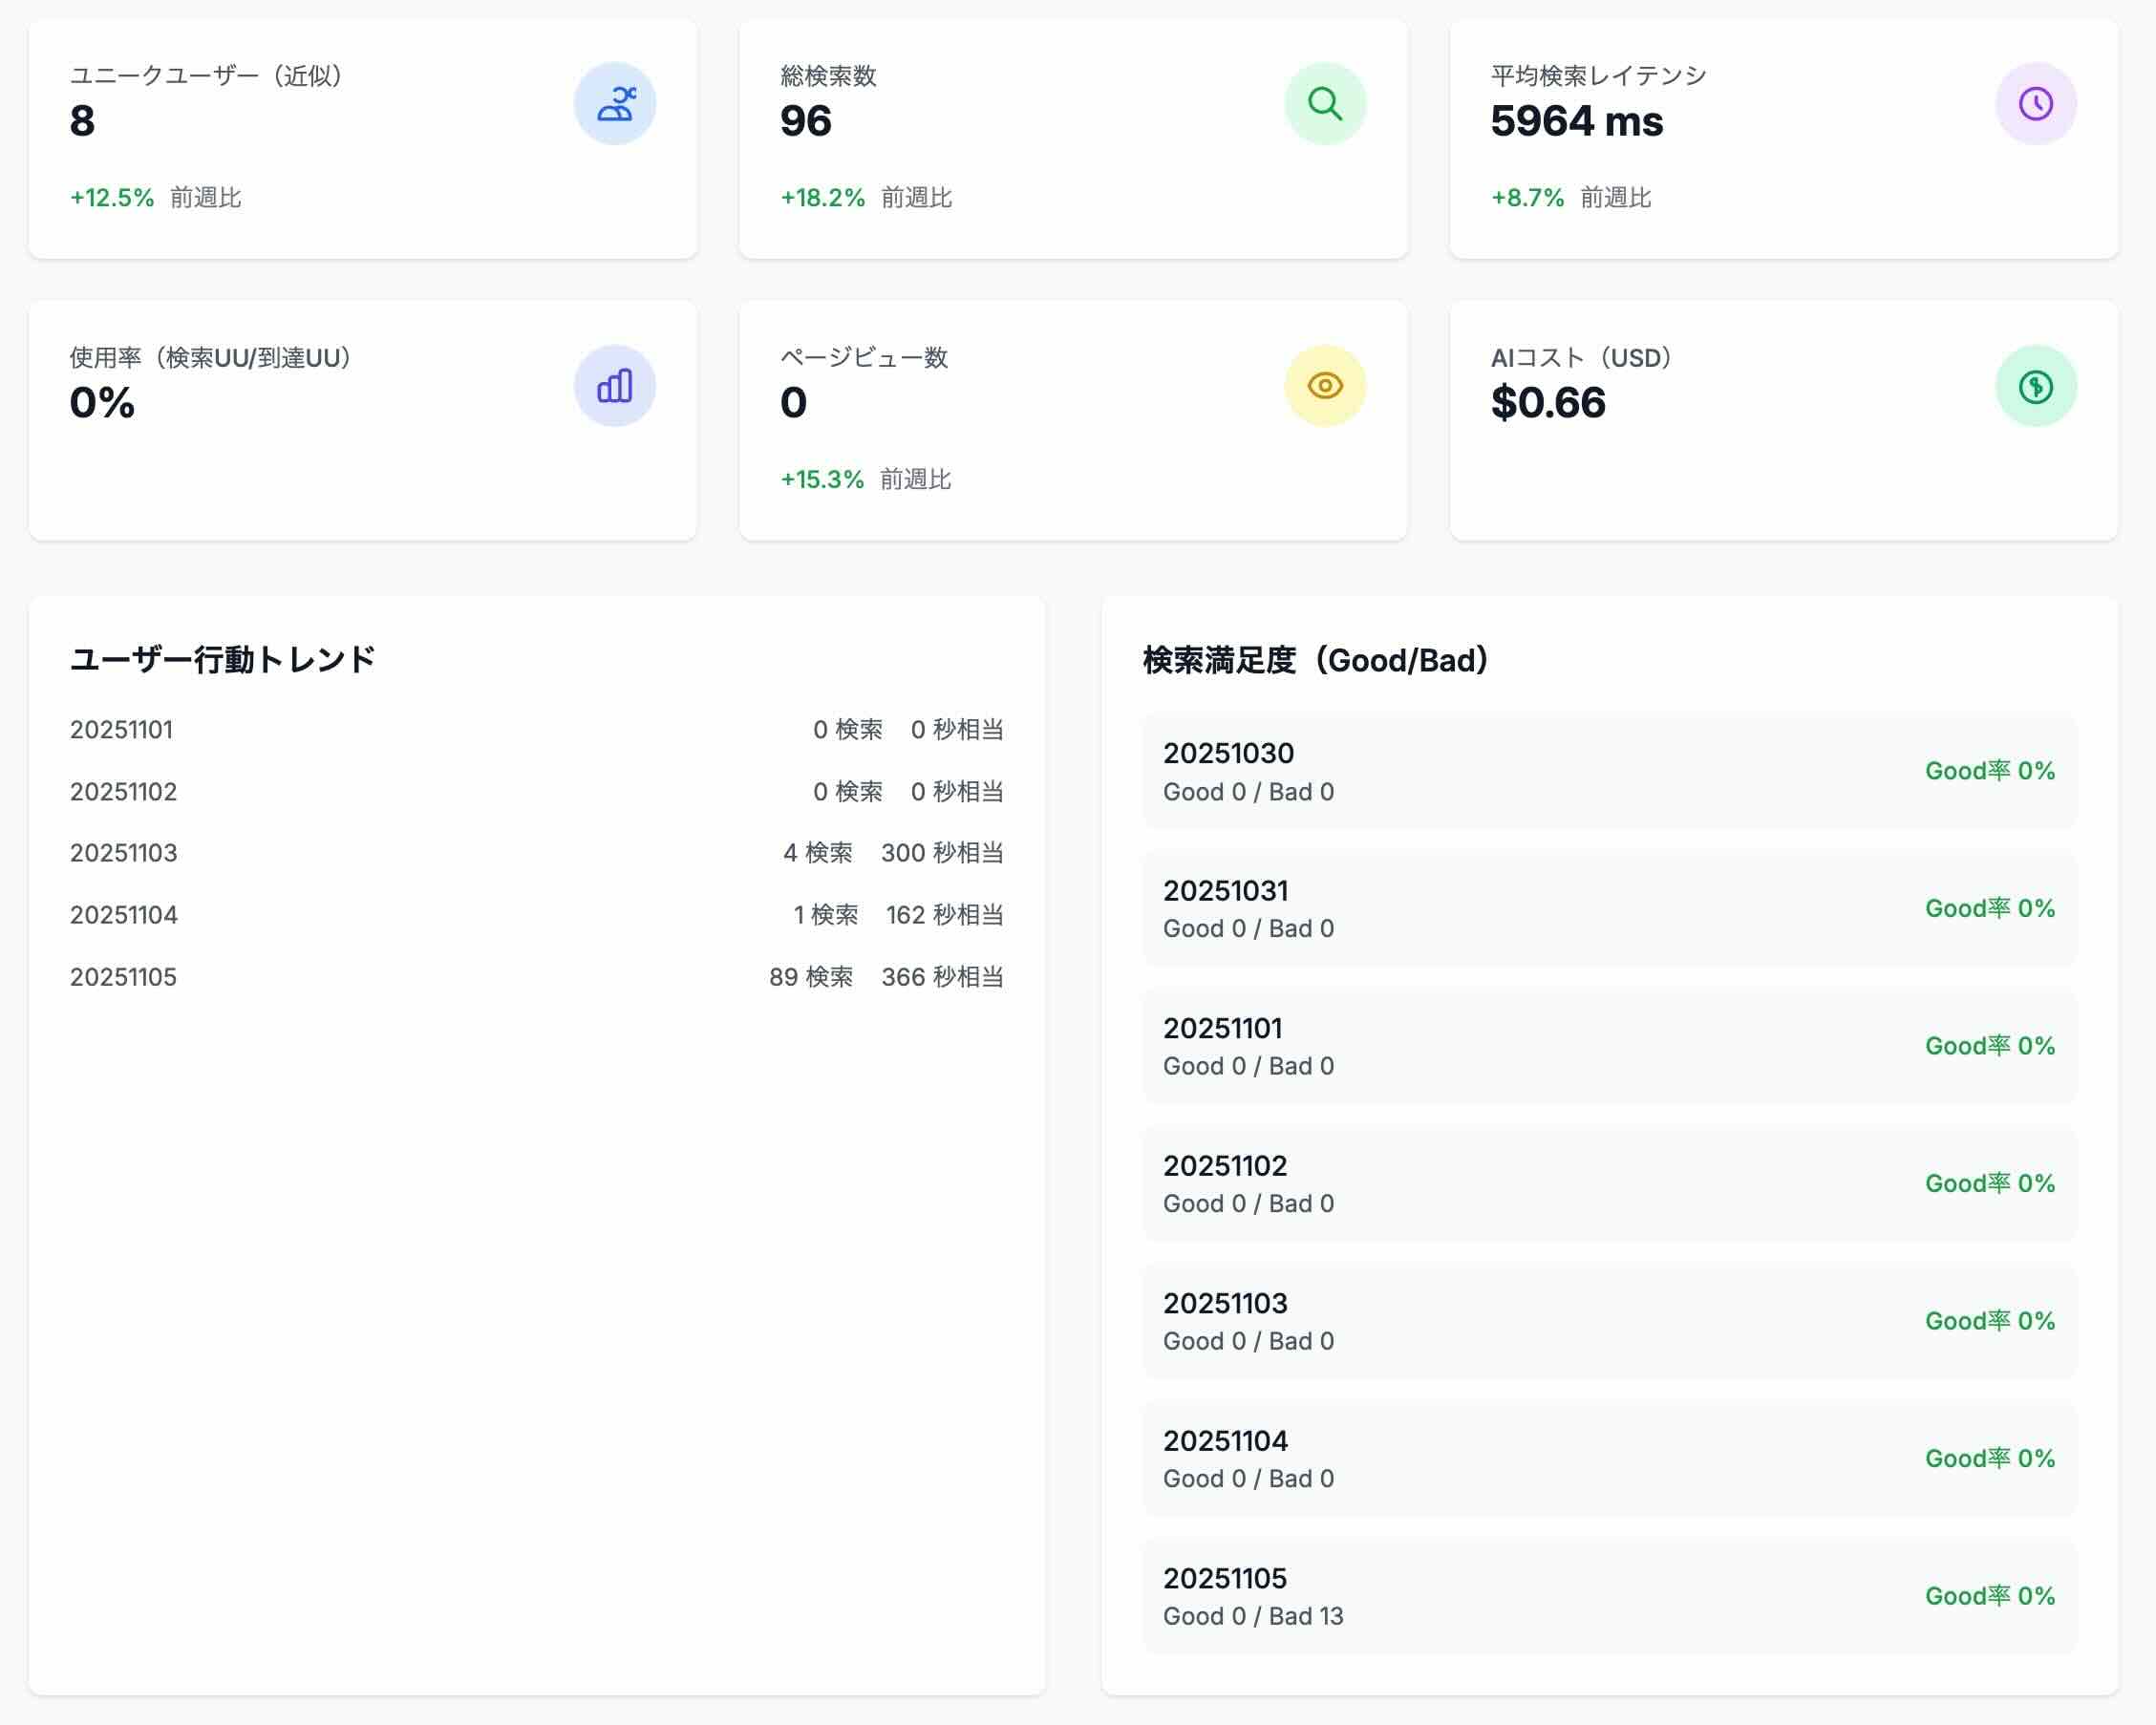
Task: Click the yellow eye page views icon
Action: [1324, 386]
